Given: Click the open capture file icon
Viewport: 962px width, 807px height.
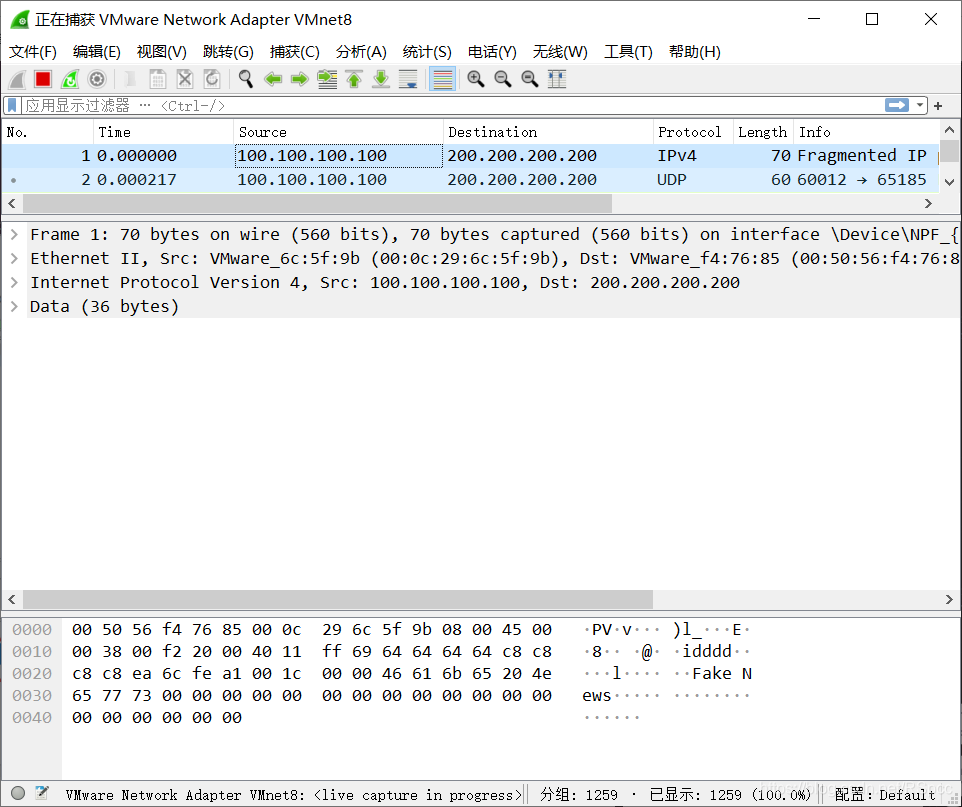Looking at the screenshot, I should tap(130, 79).
